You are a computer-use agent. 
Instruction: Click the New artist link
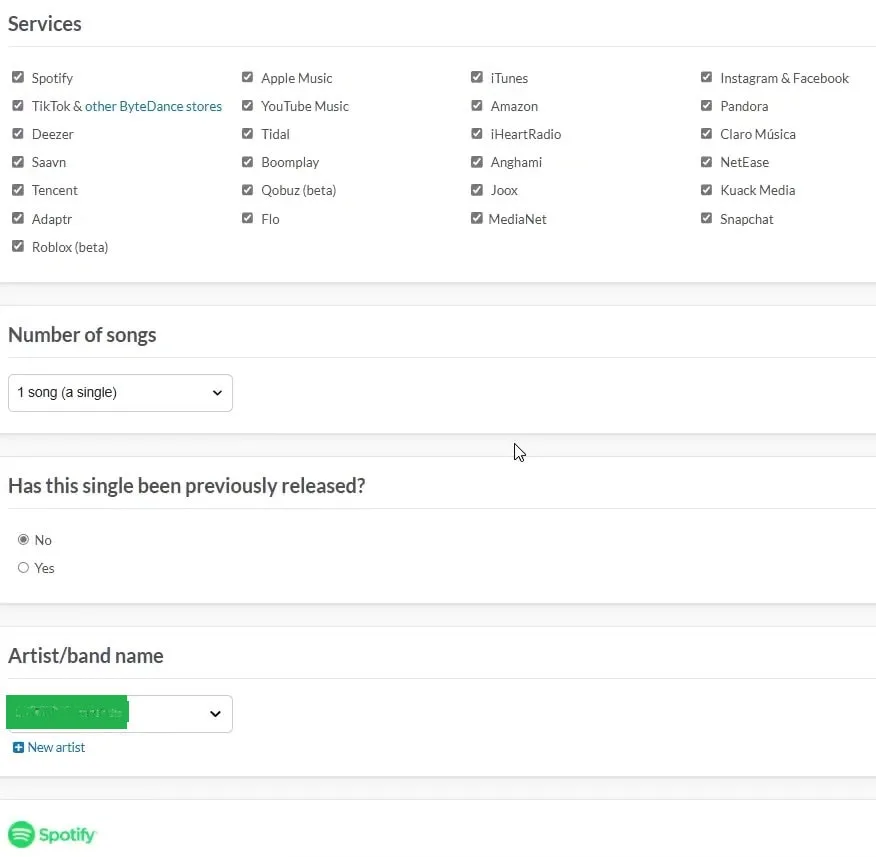(56, 748)
